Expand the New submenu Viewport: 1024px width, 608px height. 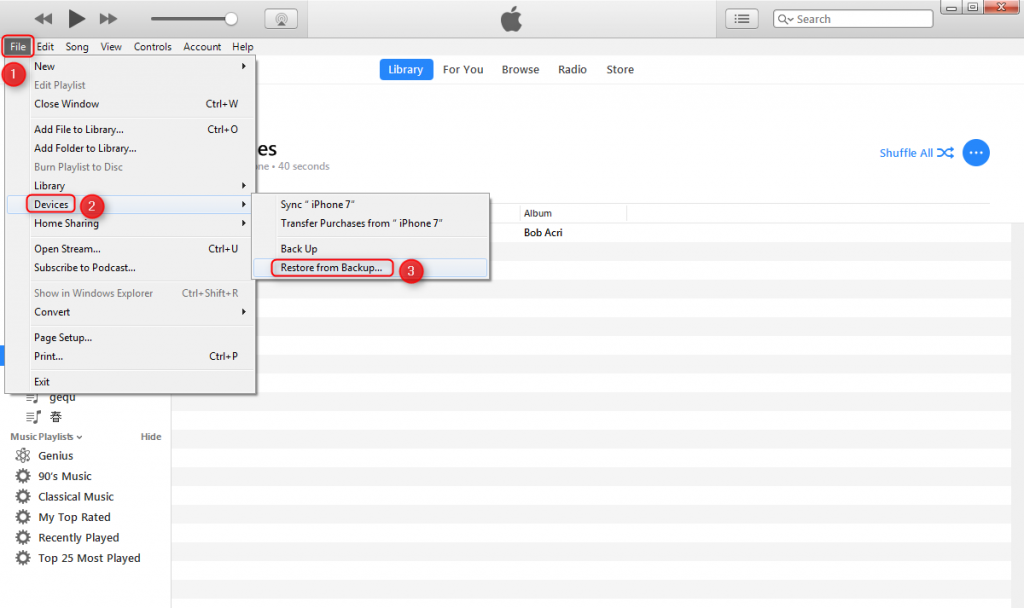[x=140, y=66]
